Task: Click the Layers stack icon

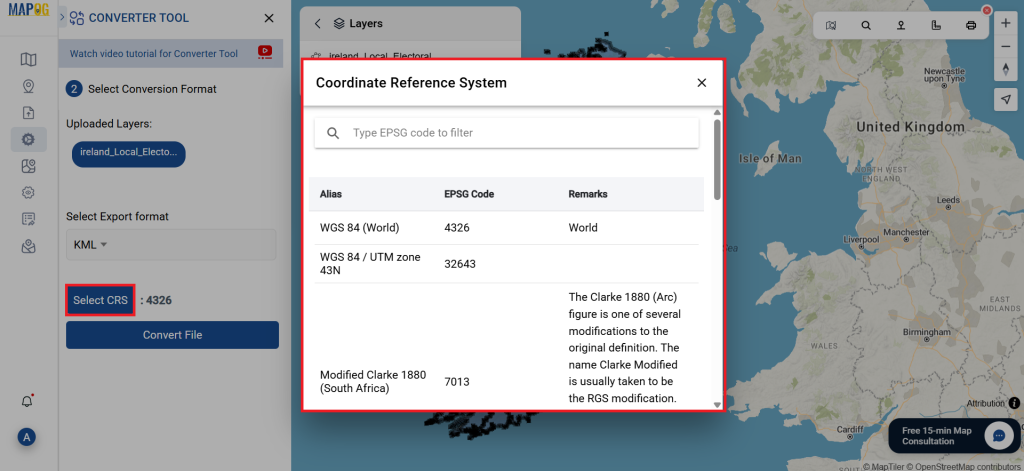Action: 338,24
